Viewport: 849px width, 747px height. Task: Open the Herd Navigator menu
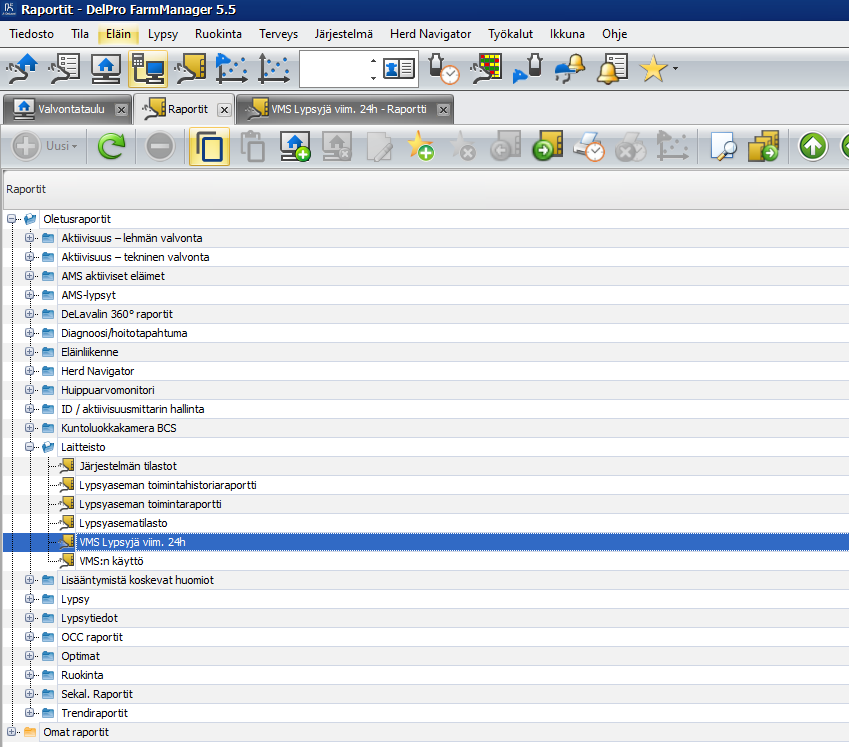(x=430, y=34)
